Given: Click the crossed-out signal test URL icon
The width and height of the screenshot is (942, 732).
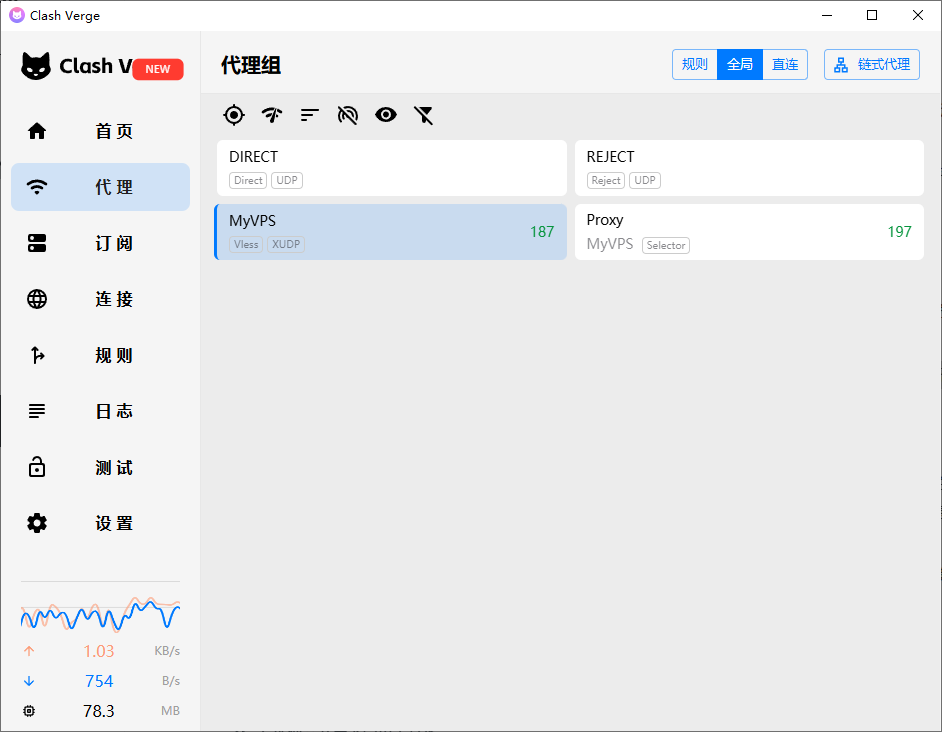Looking at the screenshot, I should pyautogui.click(x=348, y=115).
